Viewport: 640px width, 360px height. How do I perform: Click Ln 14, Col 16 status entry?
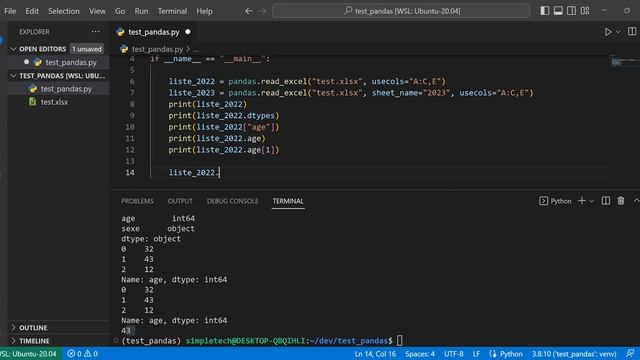click(375, 353)
